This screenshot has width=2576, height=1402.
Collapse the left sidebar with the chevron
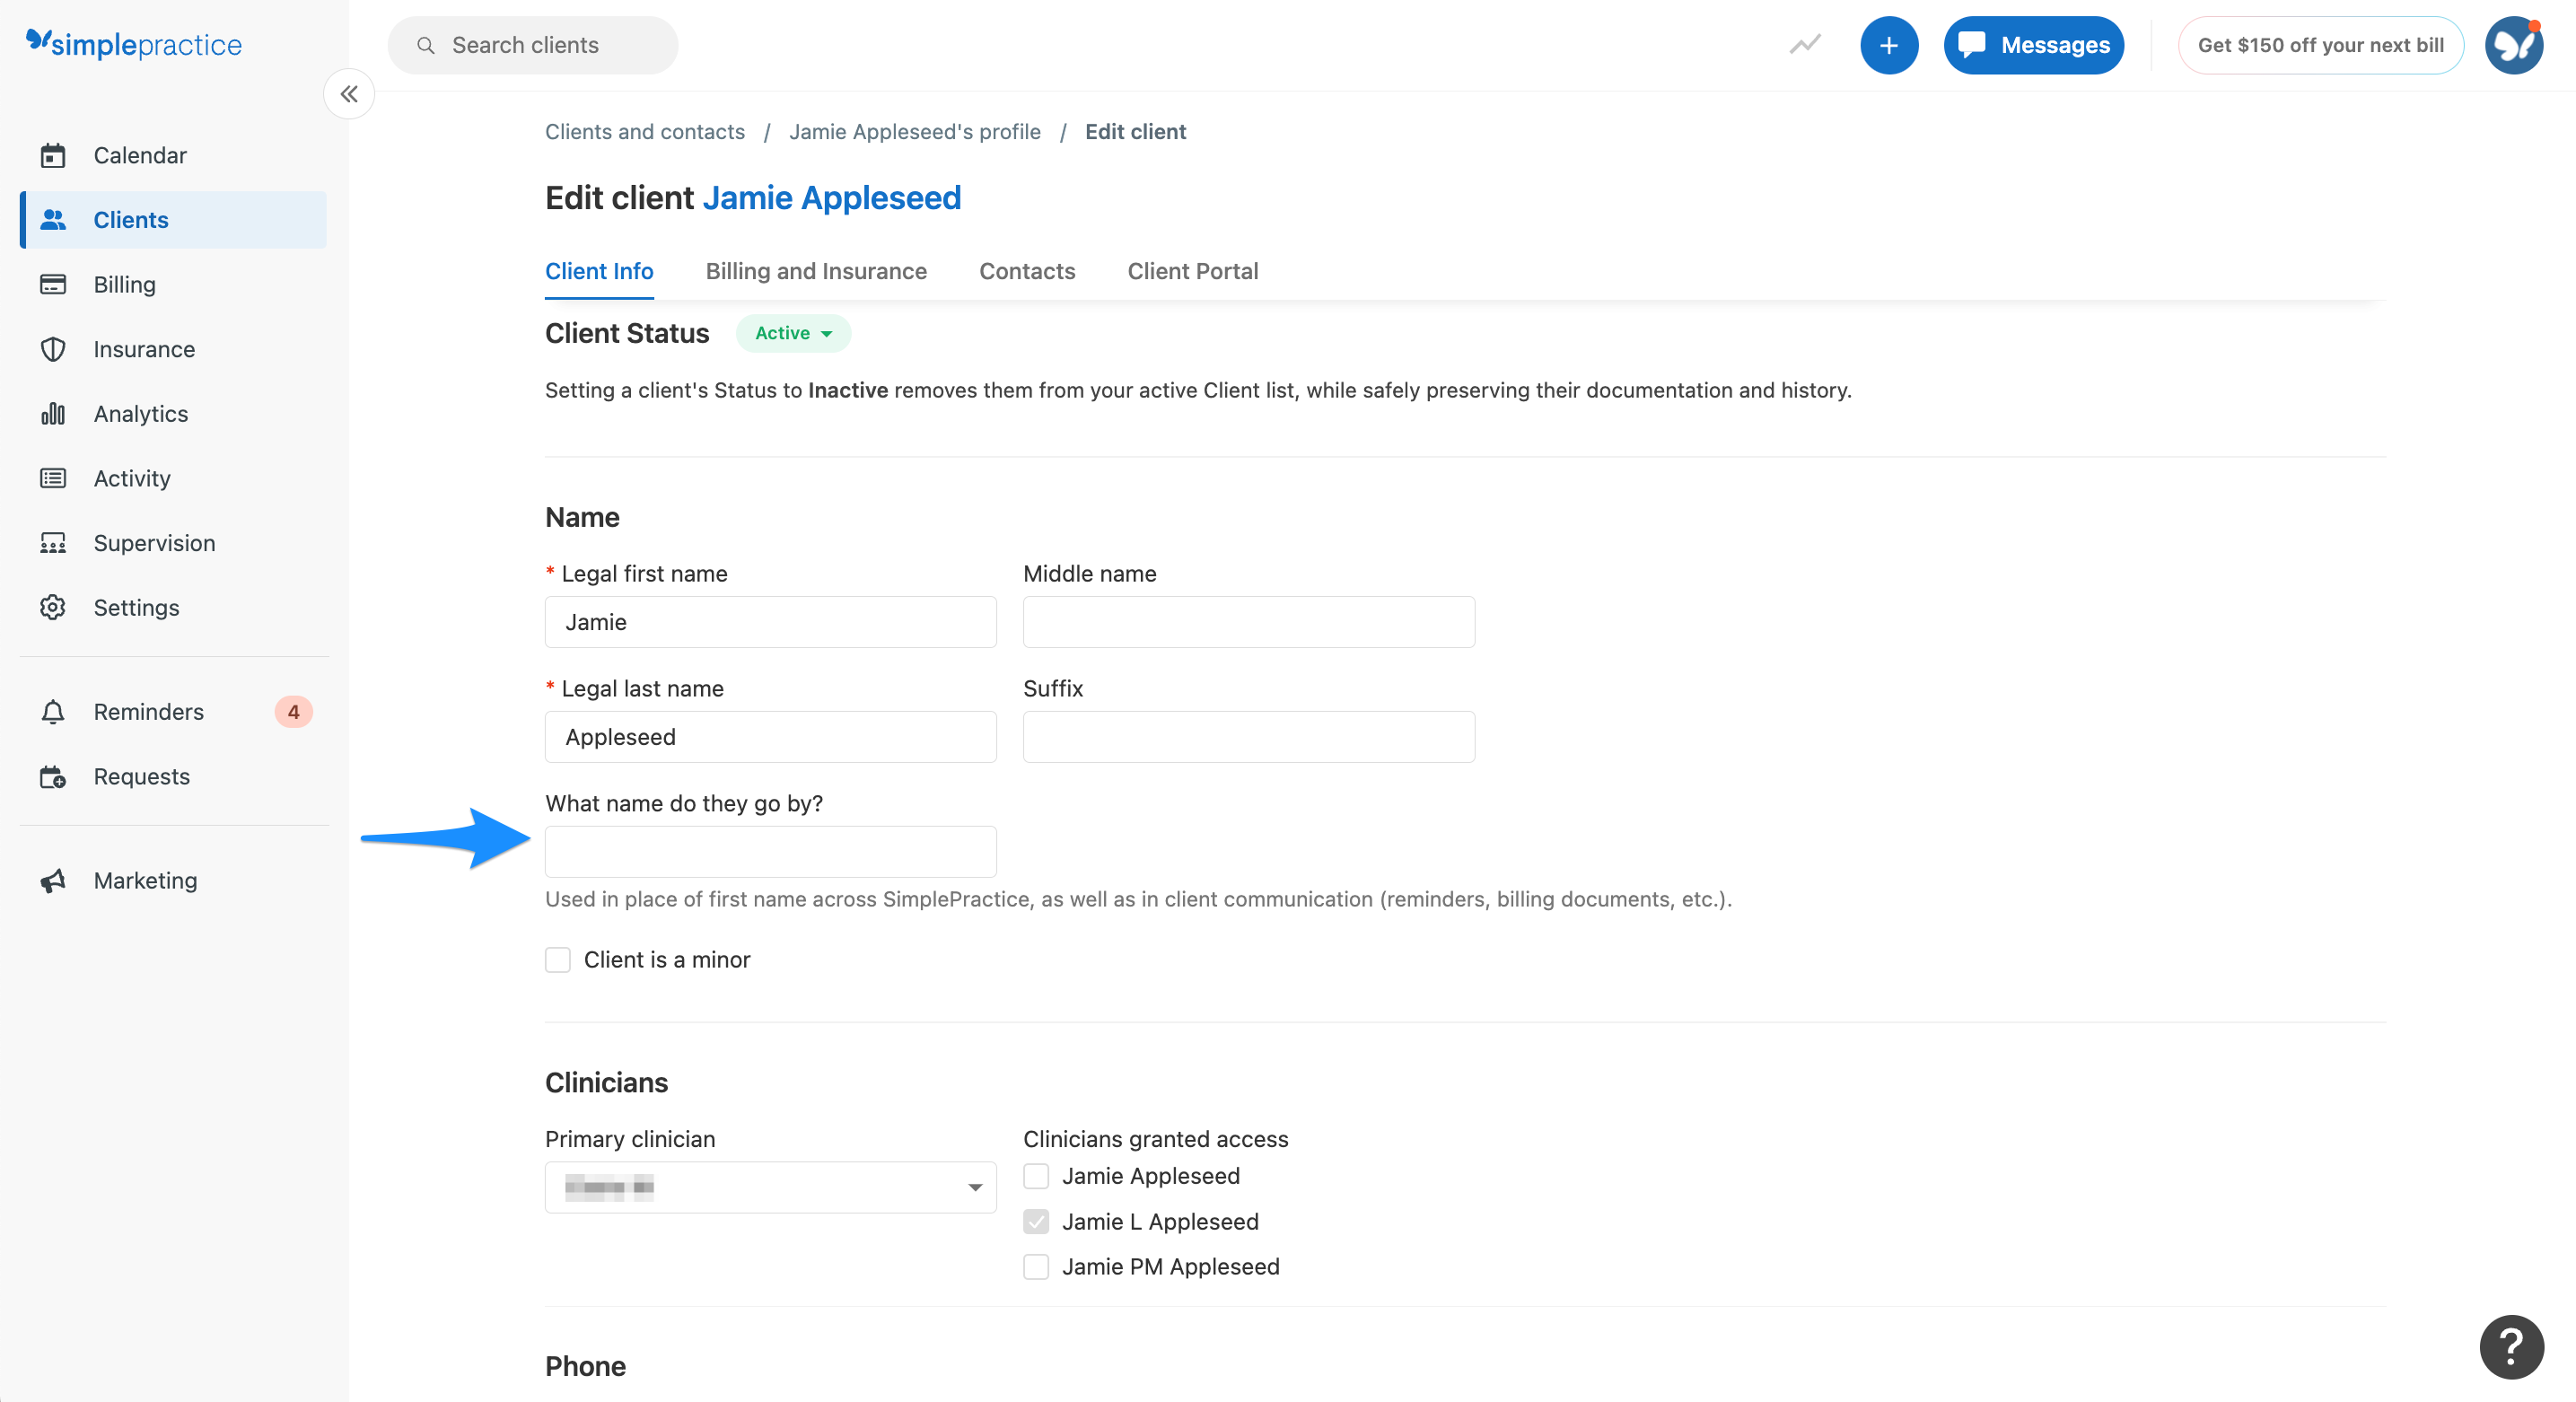click(348, 93)
